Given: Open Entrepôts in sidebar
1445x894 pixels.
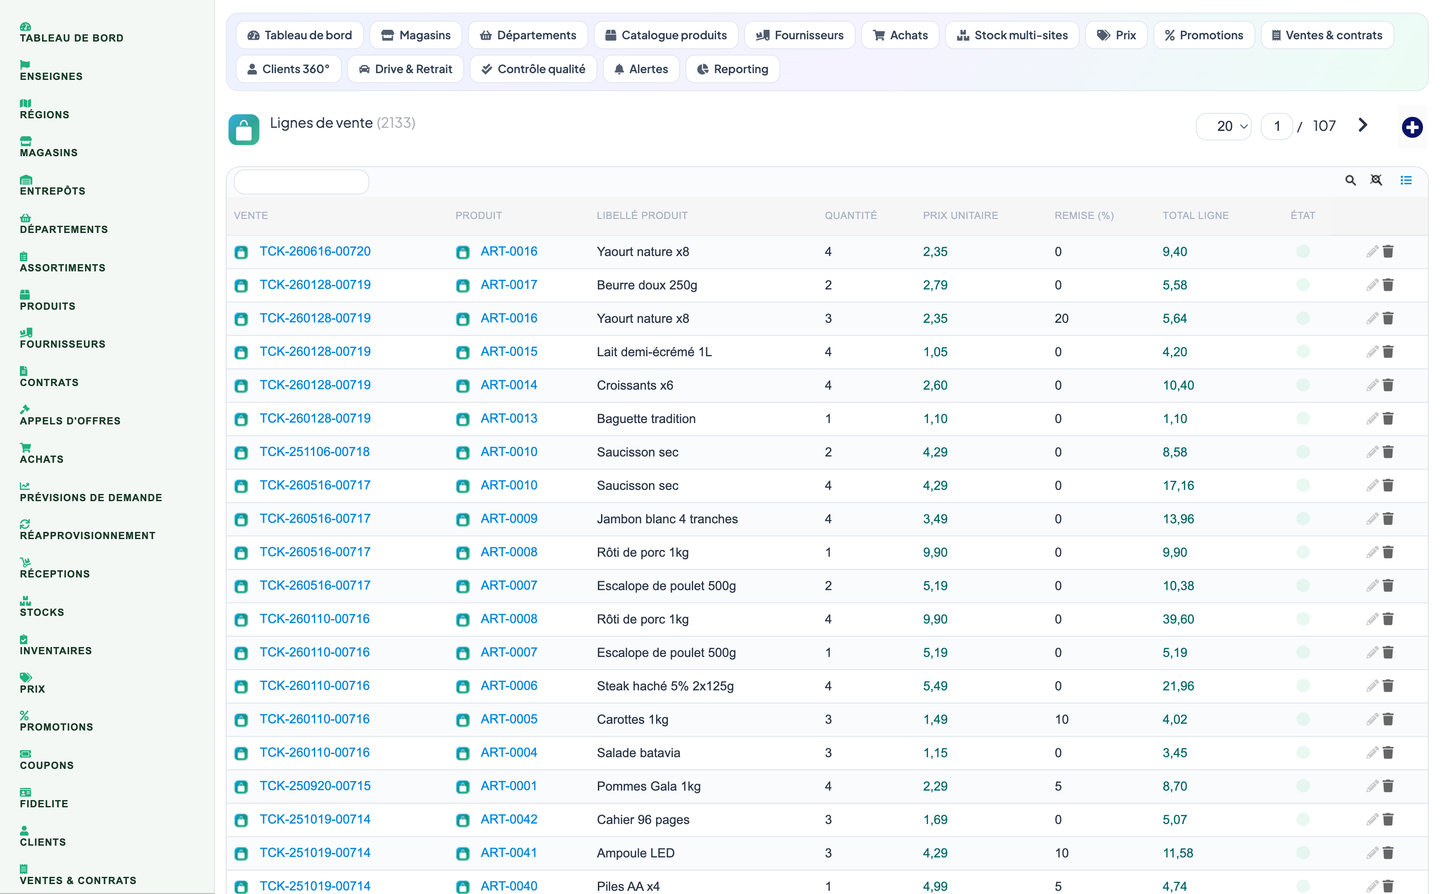Looking at the screenshot, I should point(52,186).
